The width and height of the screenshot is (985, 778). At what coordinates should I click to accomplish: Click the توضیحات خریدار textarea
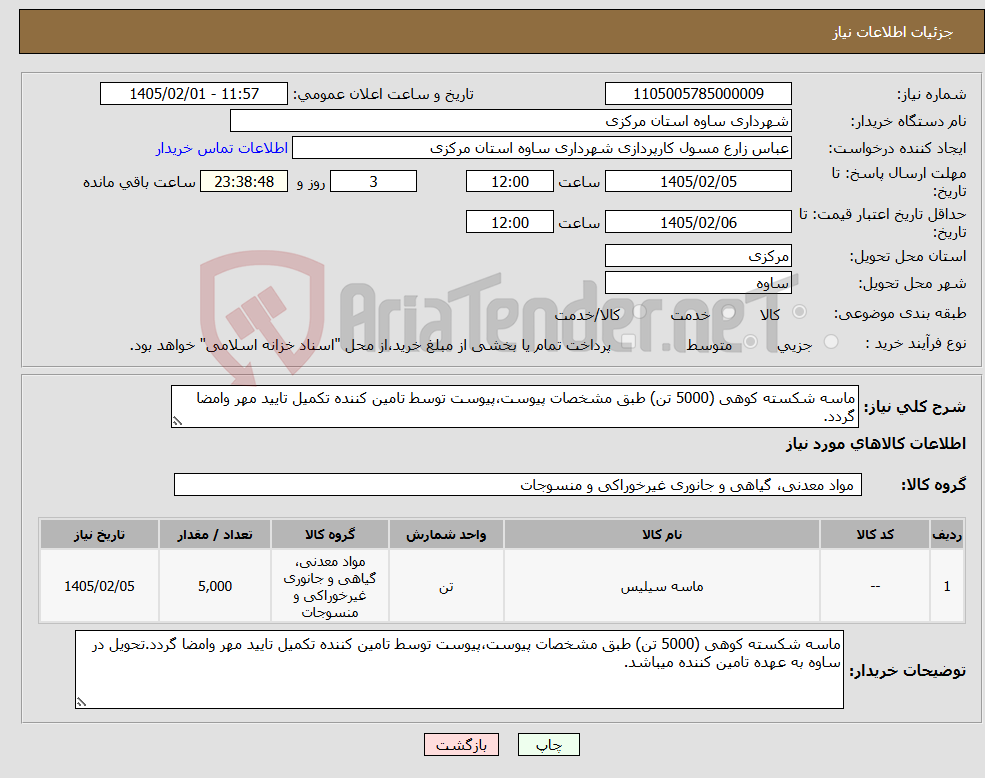[x=459, y=670]
